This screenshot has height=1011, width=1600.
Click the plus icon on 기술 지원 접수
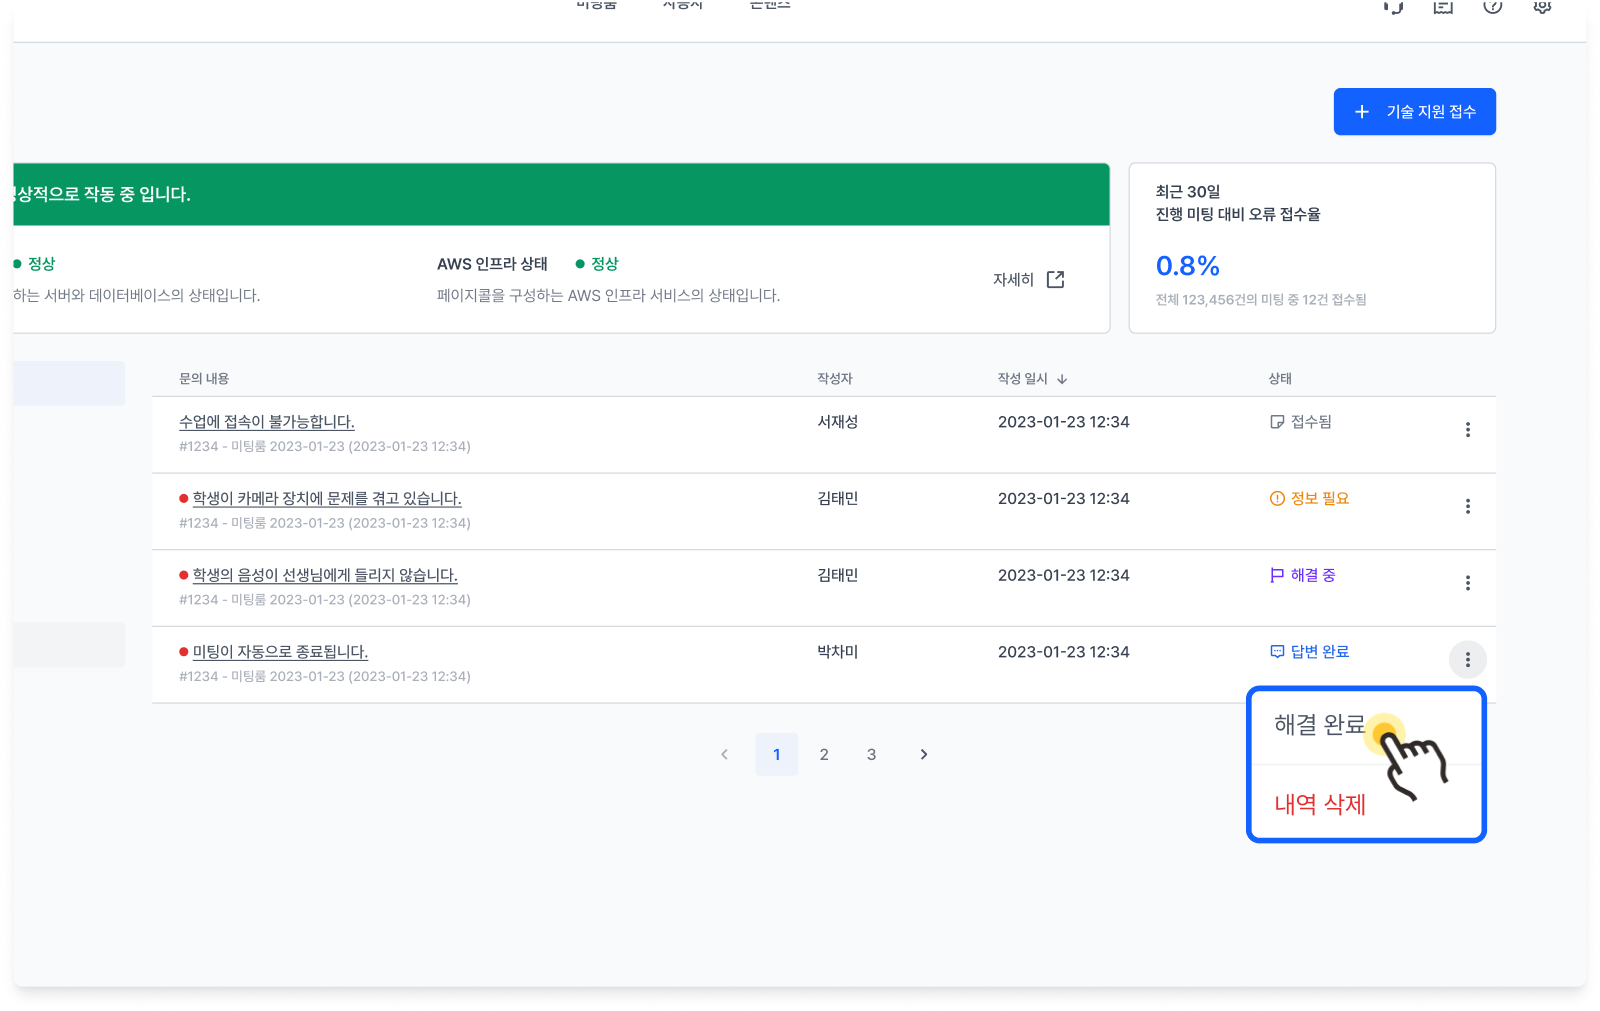(x=1362, y=112)
